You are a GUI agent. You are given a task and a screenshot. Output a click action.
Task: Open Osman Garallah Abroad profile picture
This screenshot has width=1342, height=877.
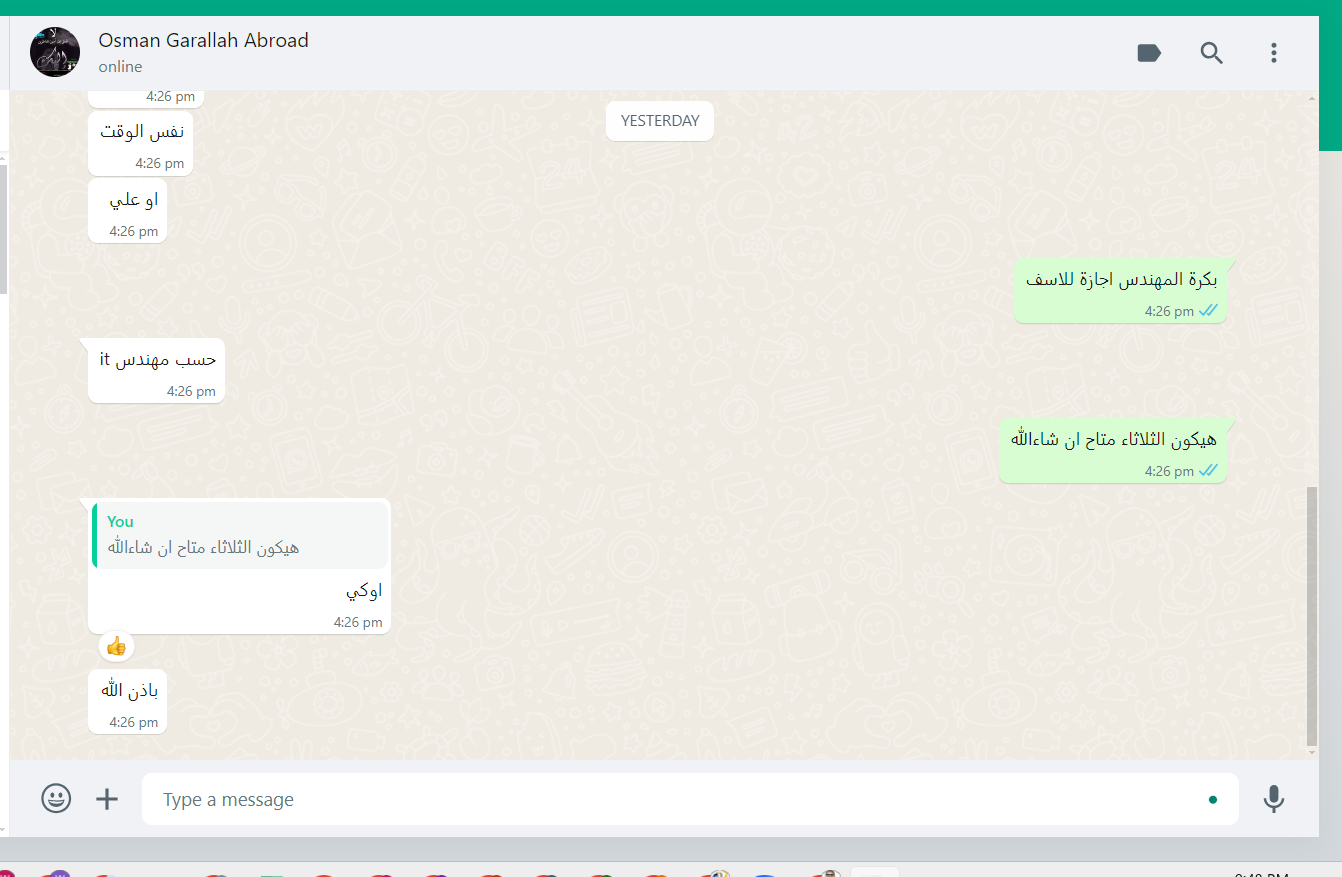[x=55, y=52]
